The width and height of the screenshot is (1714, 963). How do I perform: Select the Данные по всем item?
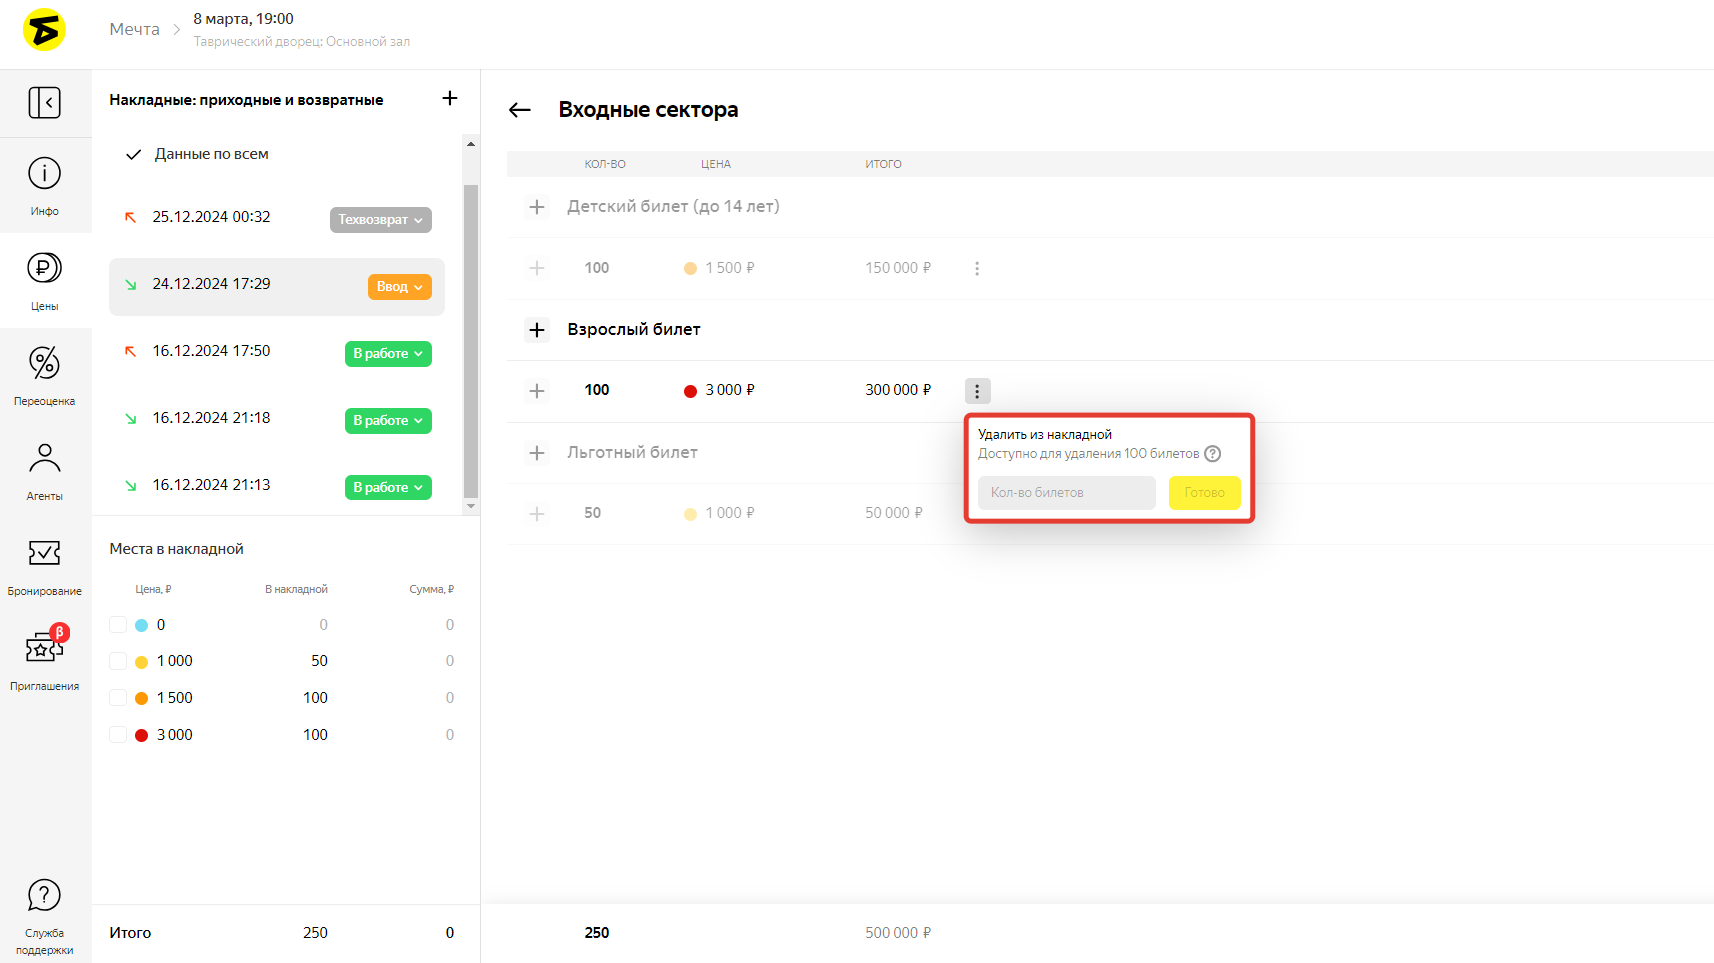point(211,154)
